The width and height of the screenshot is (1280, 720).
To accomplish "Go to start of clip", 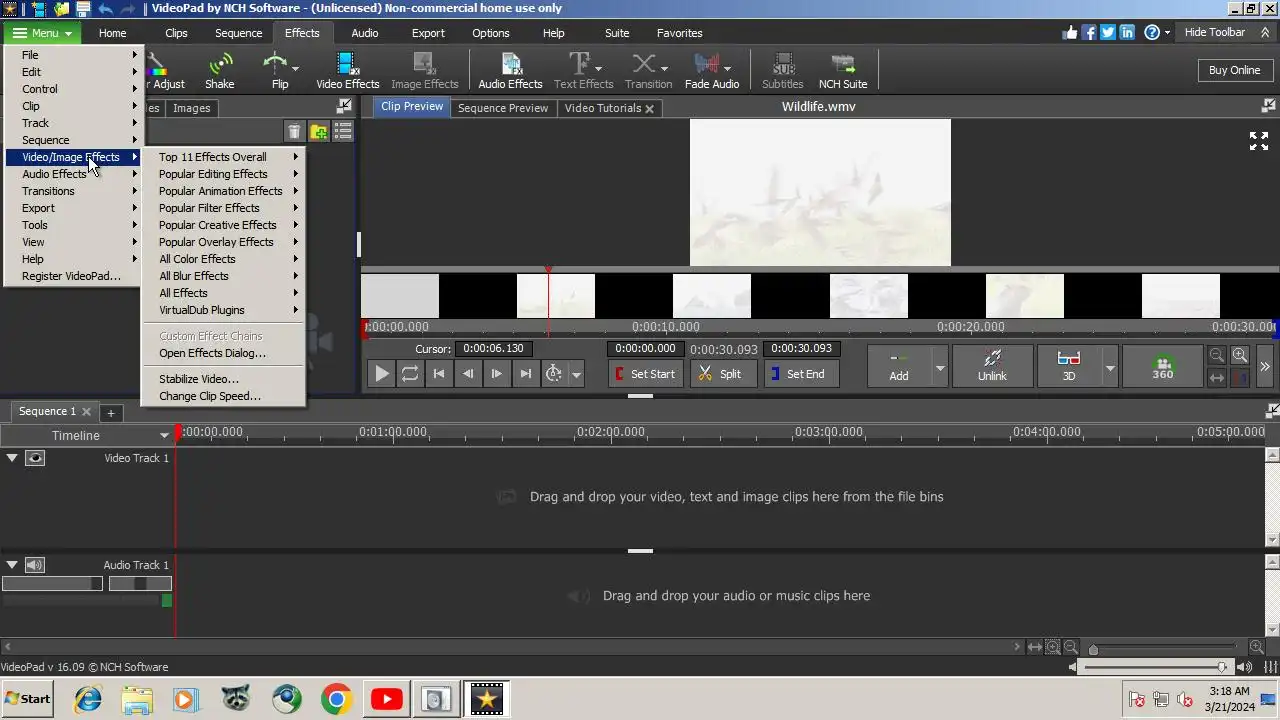I will [x=438, y=374].
